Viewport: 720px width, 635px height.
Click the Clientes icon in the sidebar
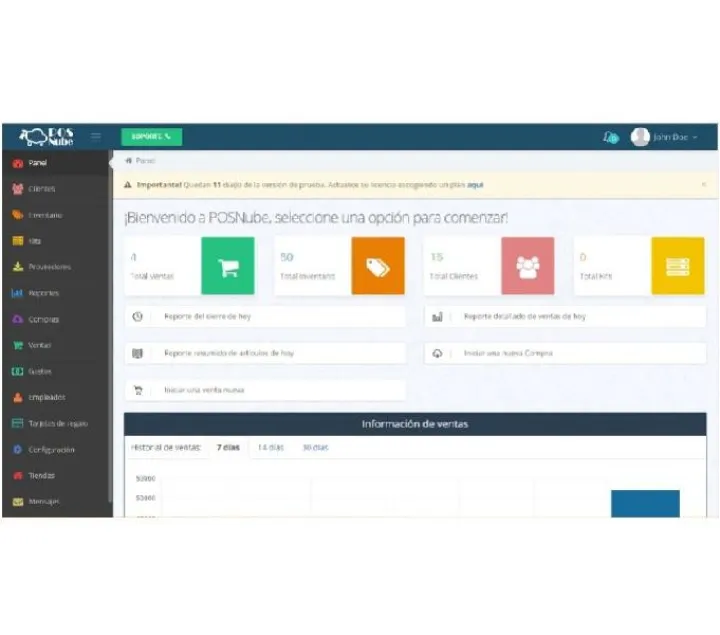[18, 189]
